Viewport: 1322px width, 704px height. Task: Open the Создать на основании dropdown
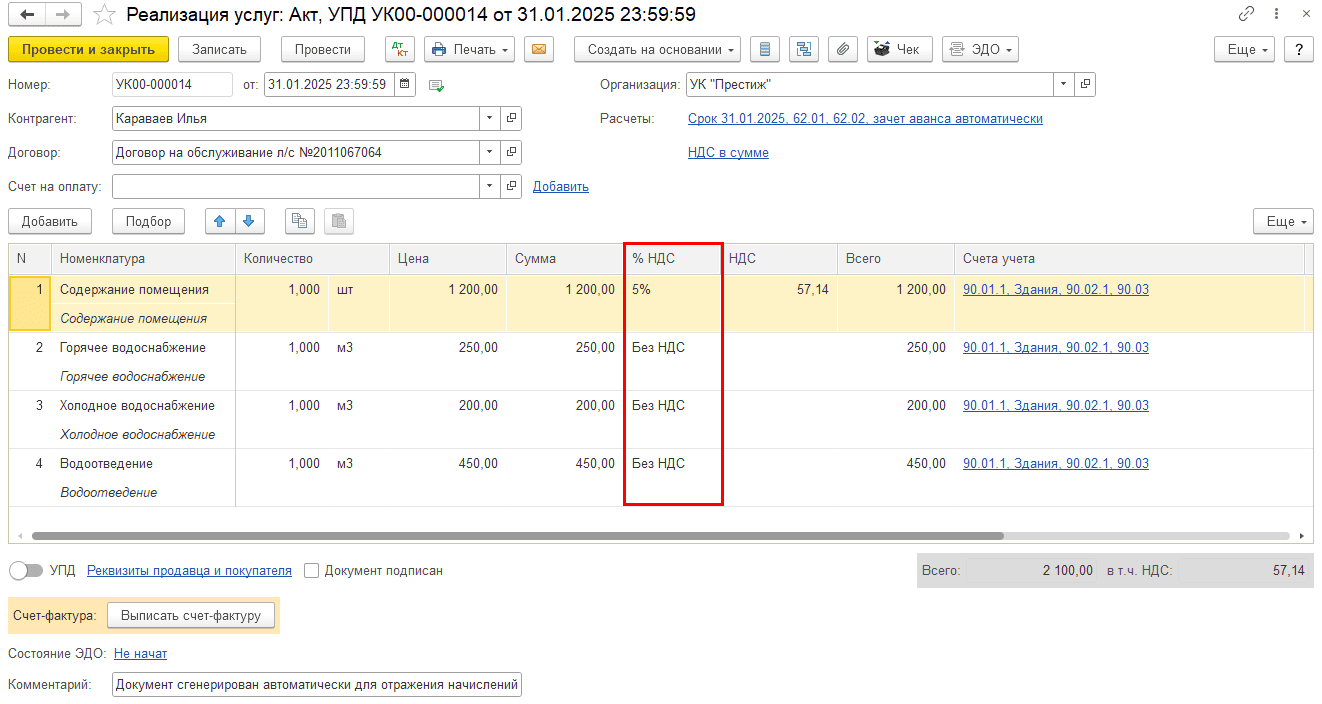pos(657,49)
